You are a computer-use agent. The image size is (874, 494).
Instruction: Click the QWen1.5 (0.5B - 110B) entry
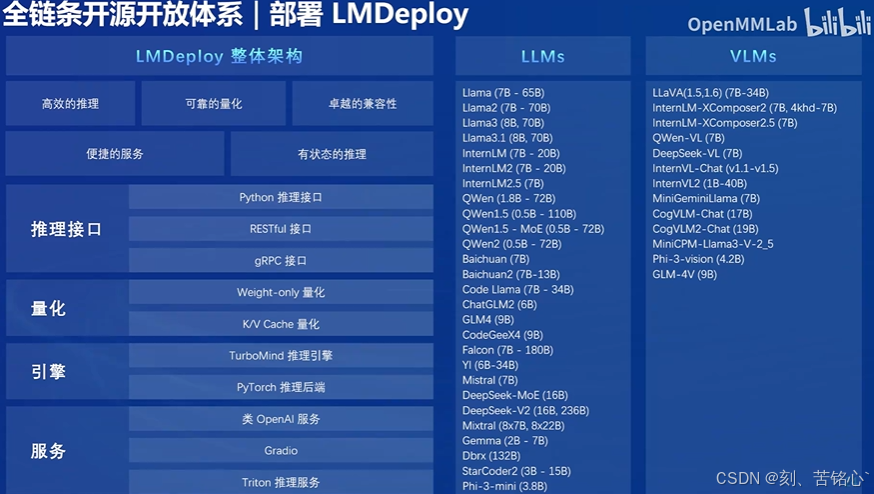519,214
